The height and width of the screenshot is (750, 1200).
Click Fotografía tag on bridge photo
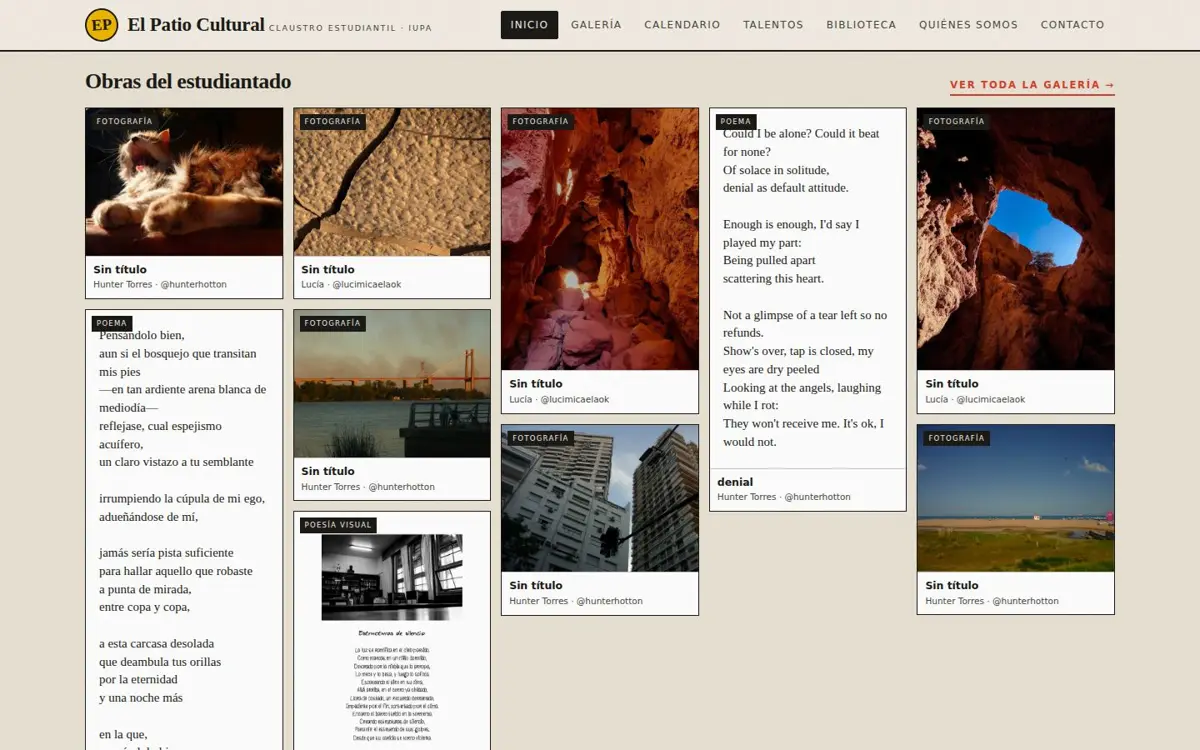pyautogui.click(x=332, y=324)
